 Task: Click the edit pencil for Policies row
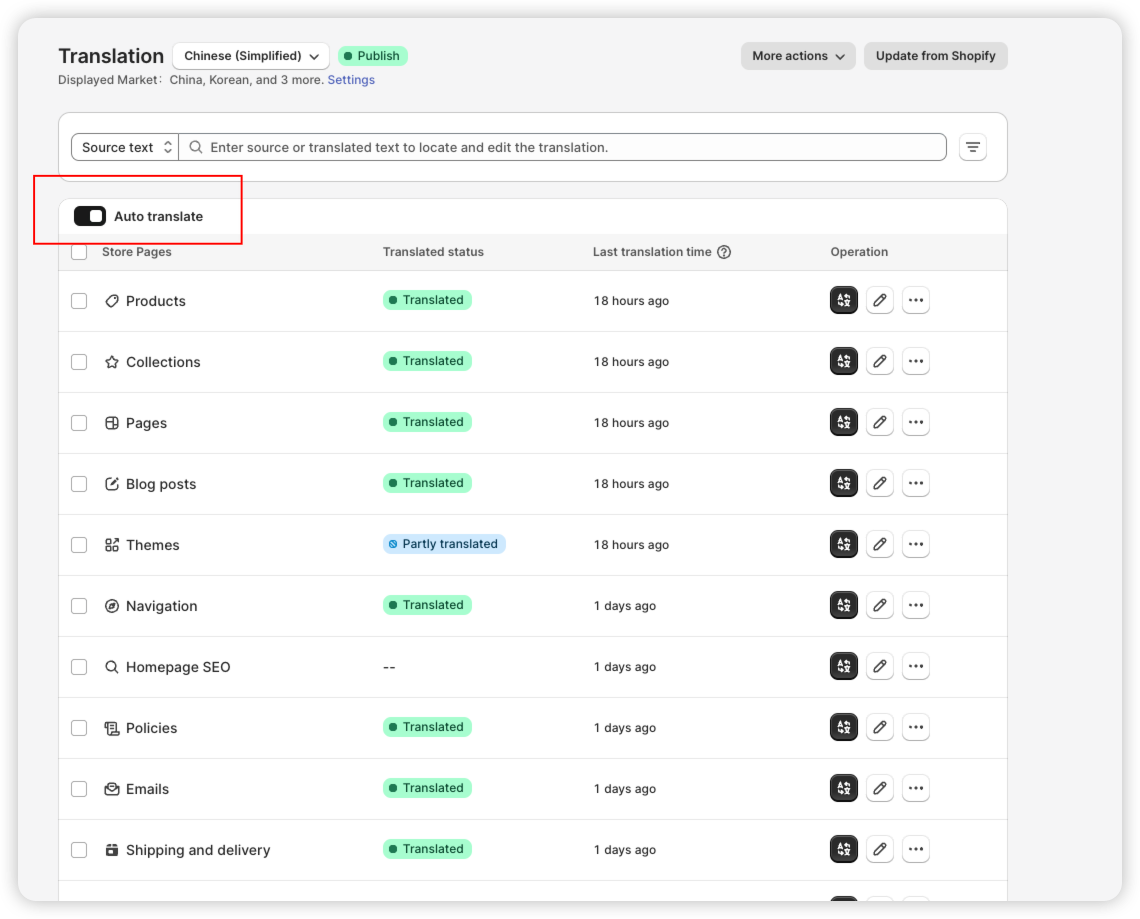[880, 728]
